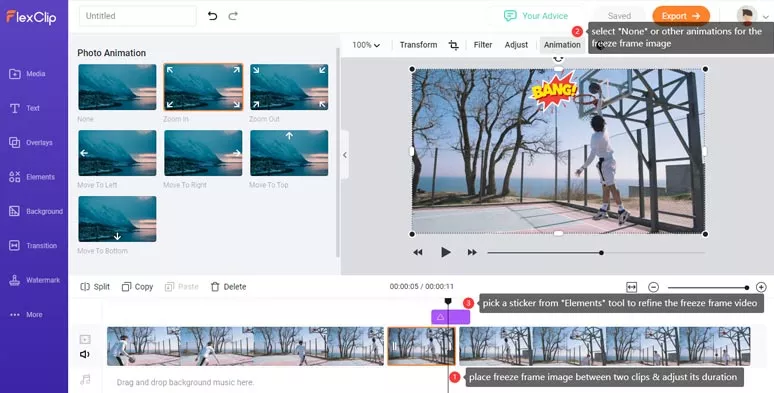The image size is (774, 393).
Task: Delete the selected clip
Action: tap(228, 287)
